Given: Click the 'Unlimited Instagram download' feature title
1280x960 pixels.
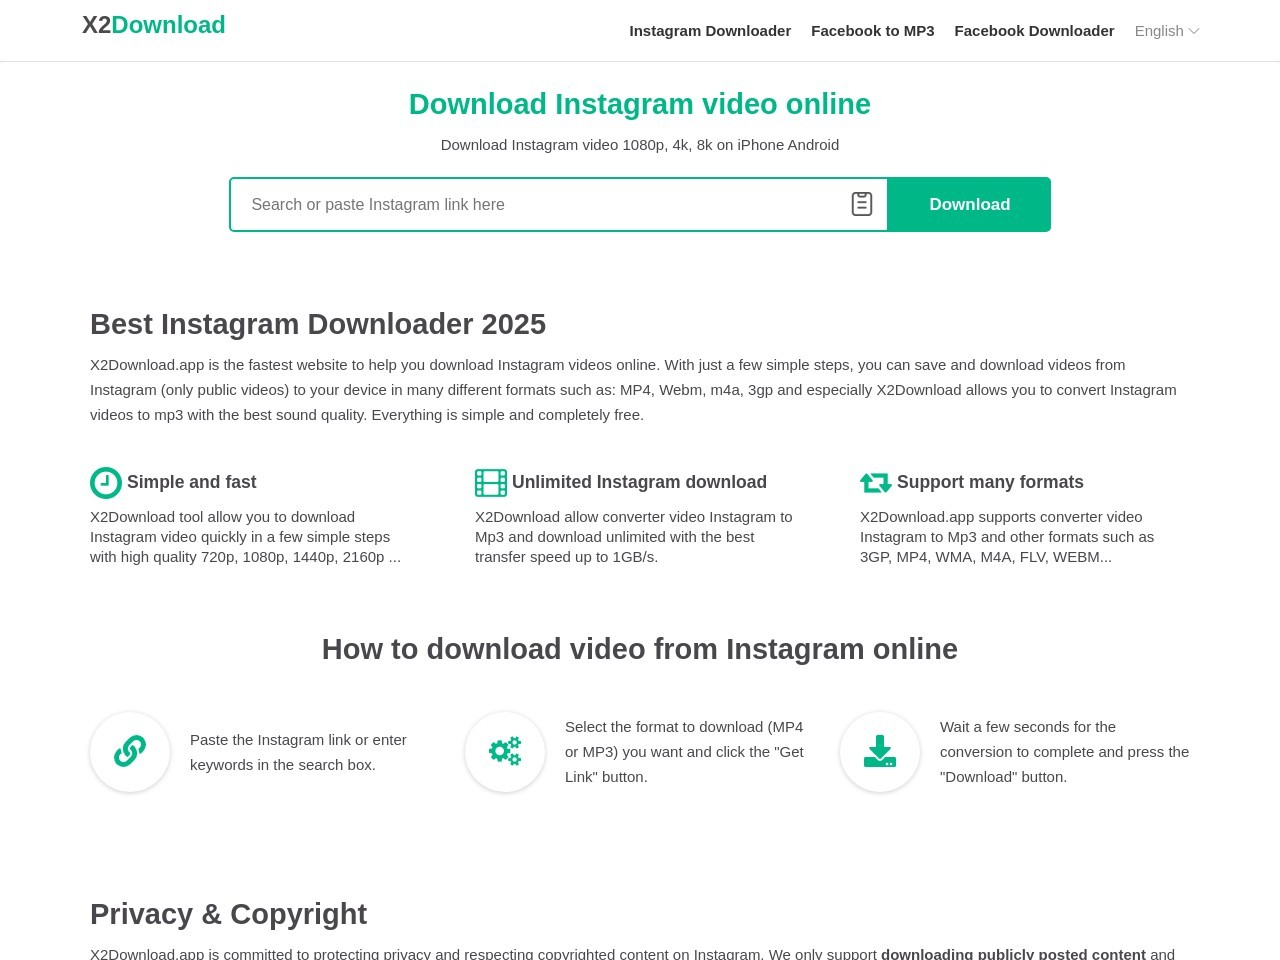Looking at the screenshot, I should (x=639, y=482).
